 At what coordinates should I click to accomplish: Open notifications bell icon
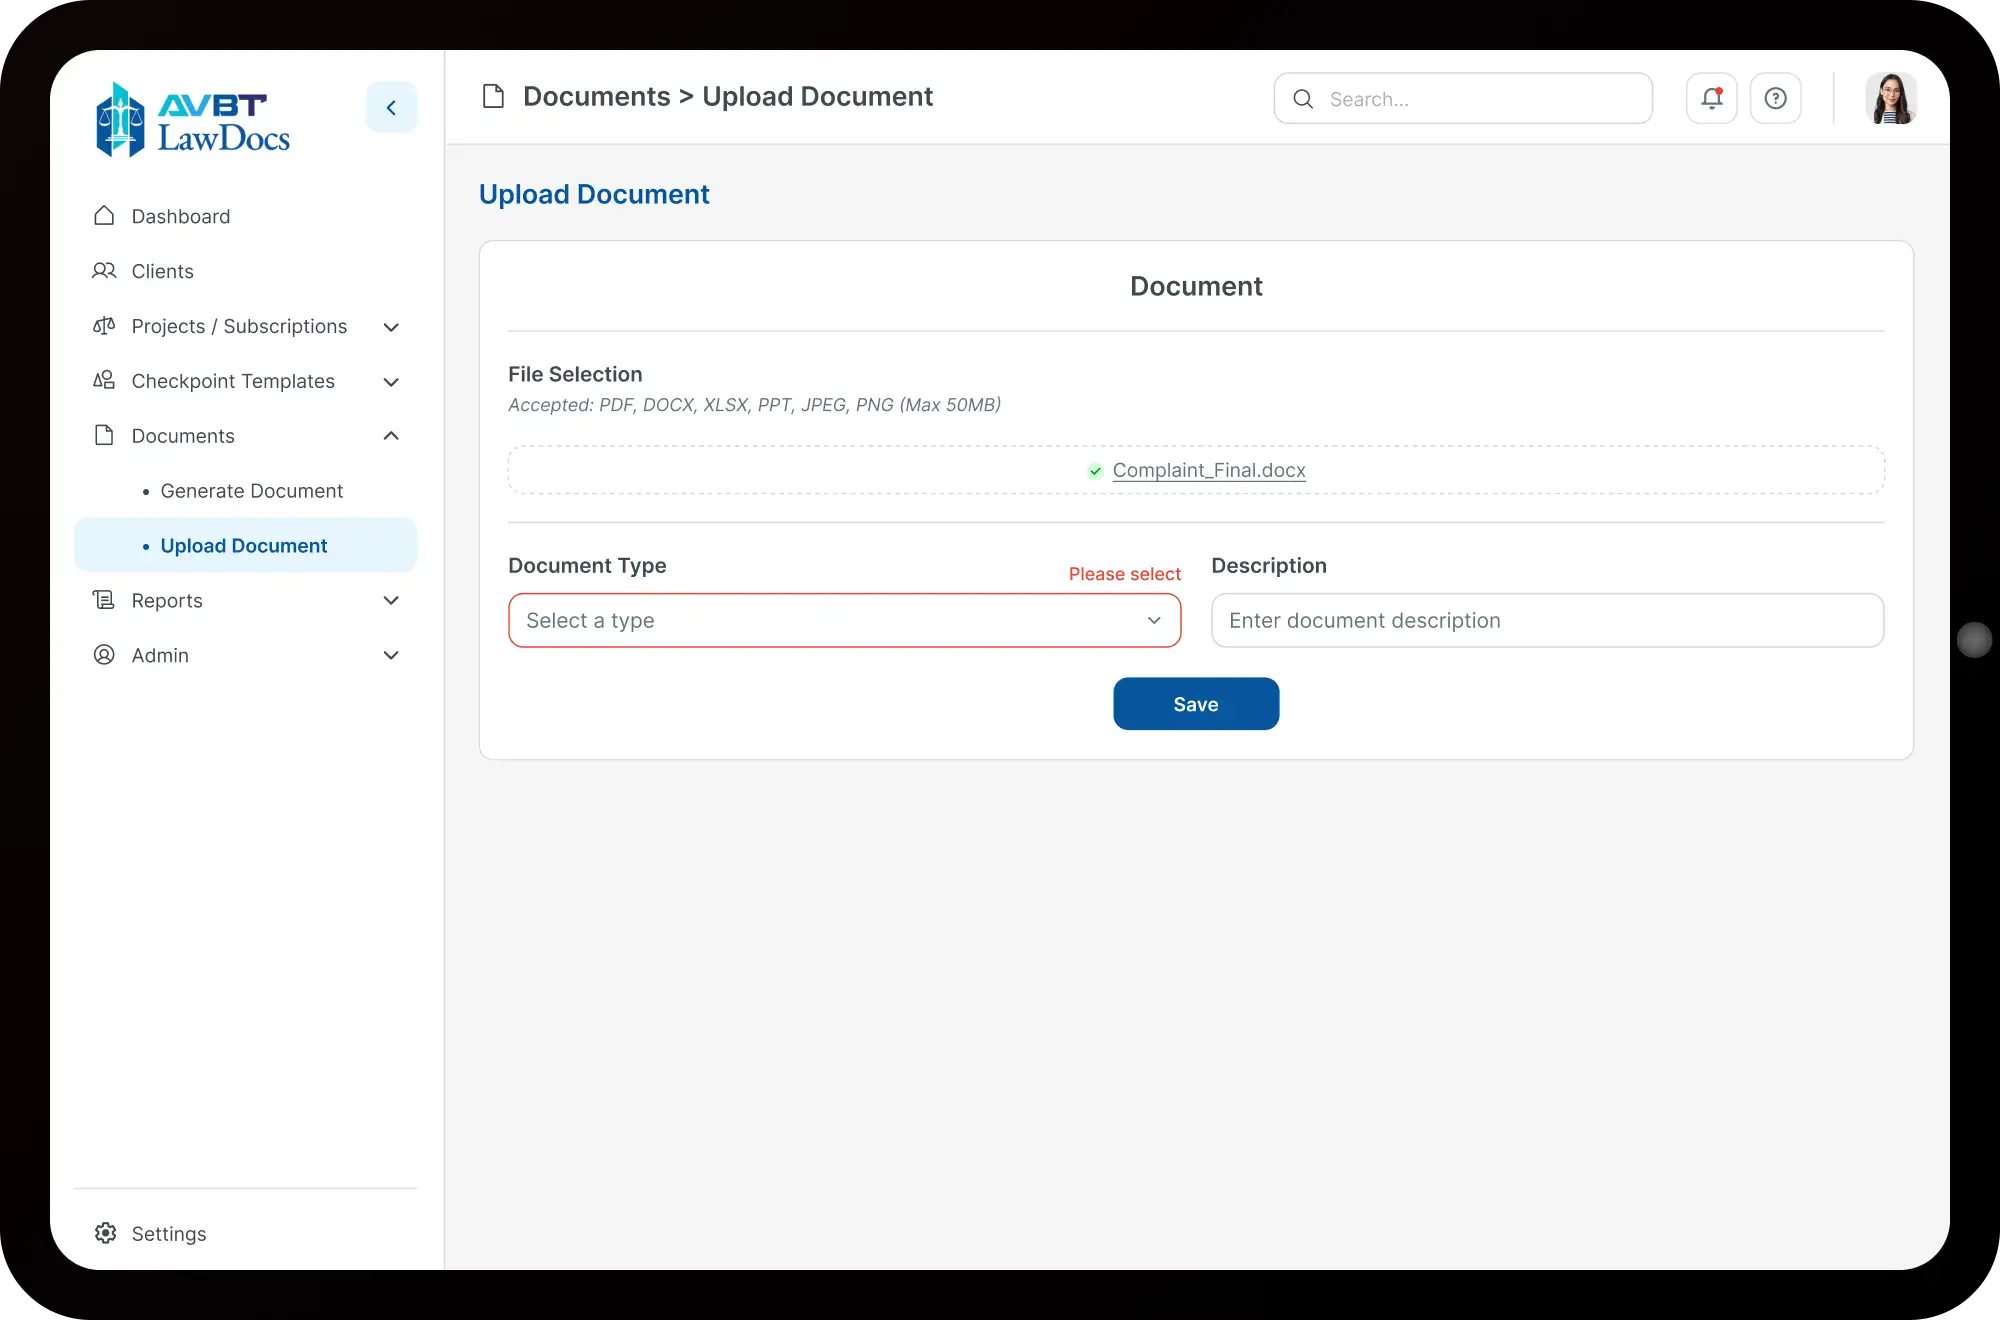coord(1711,98)
